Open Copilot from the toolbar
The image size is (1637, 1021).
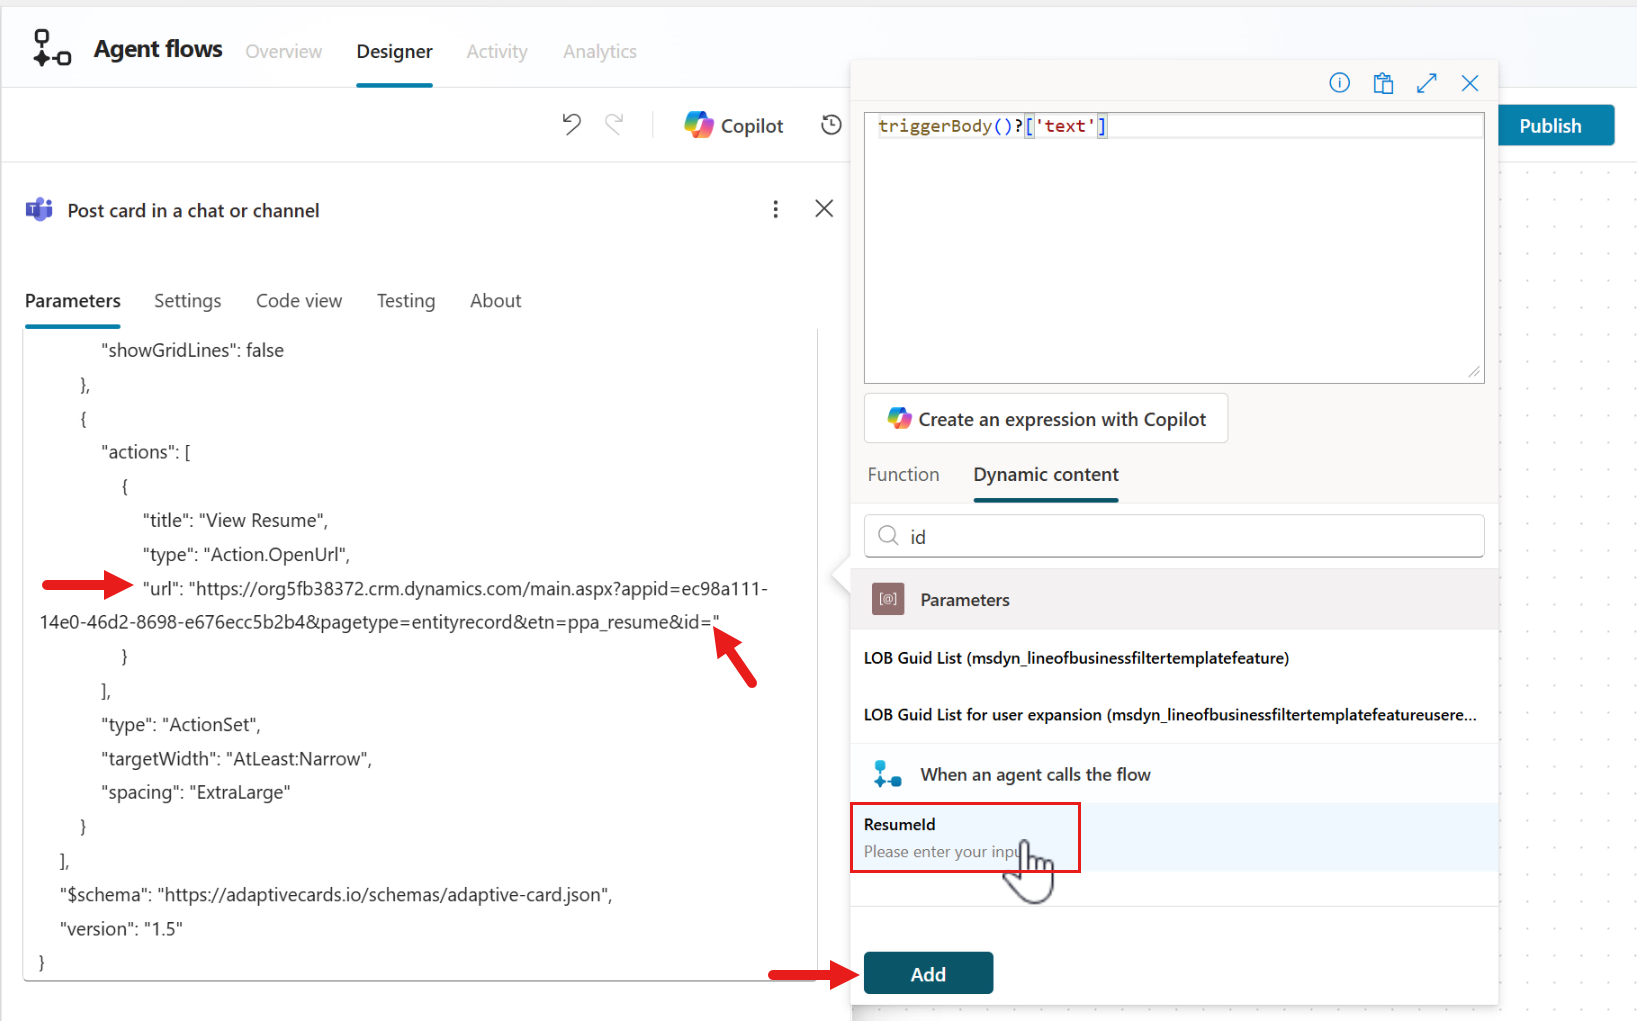(734, 126)
